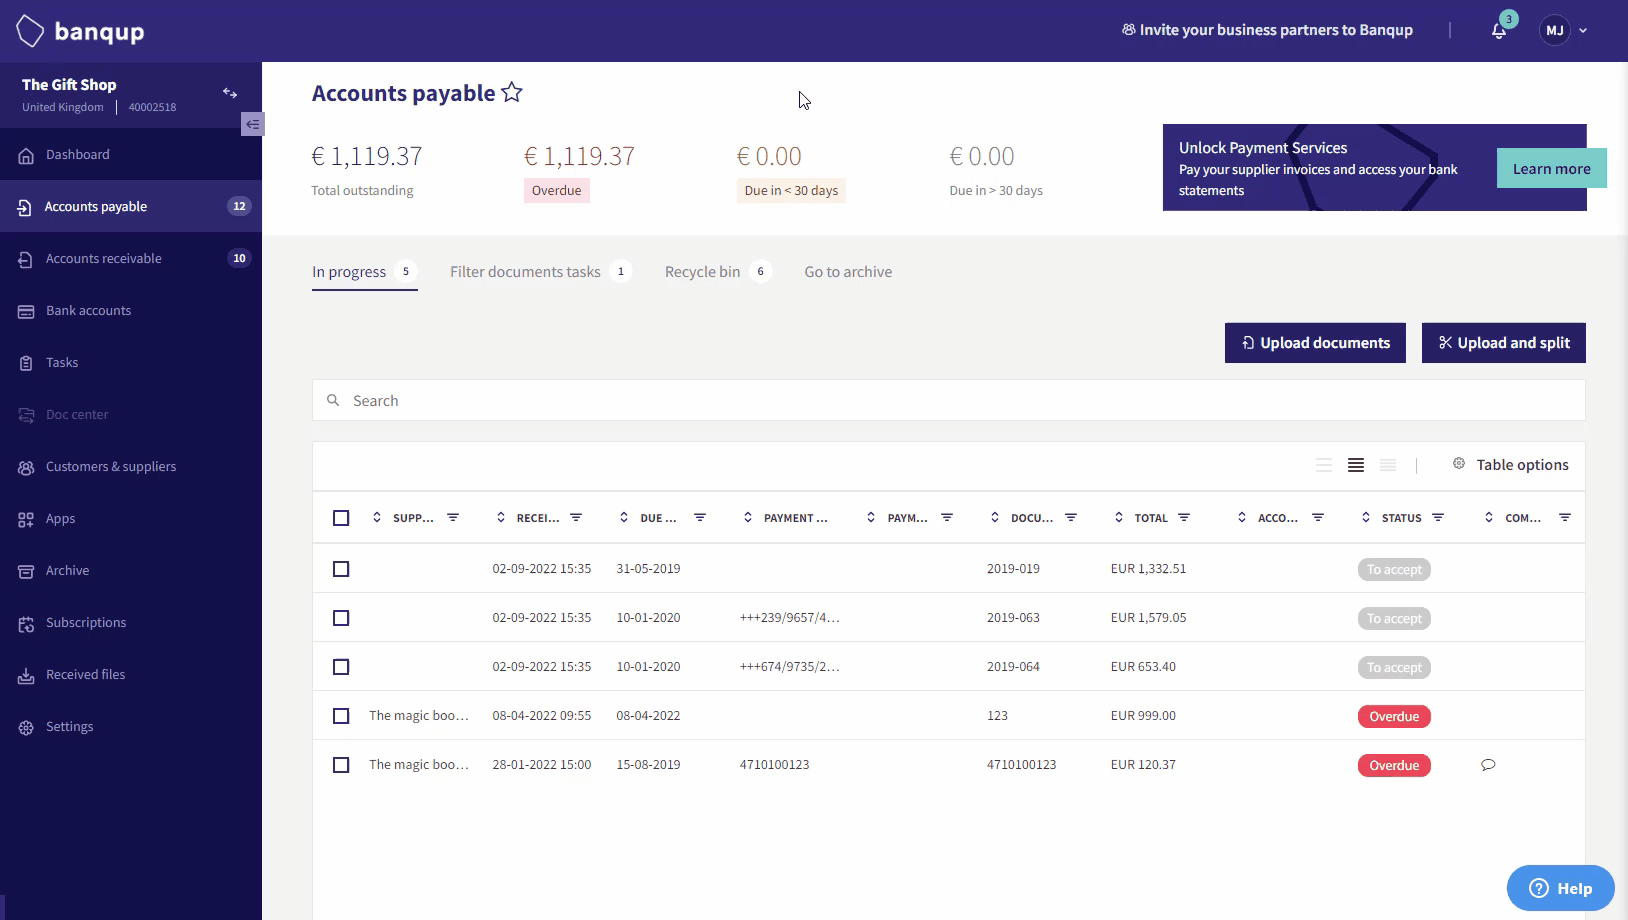The width and height of the screenshot is (1628, 920).
Task: Sort by the TOTAL column arrows
Action: [x=1119, y=517]
